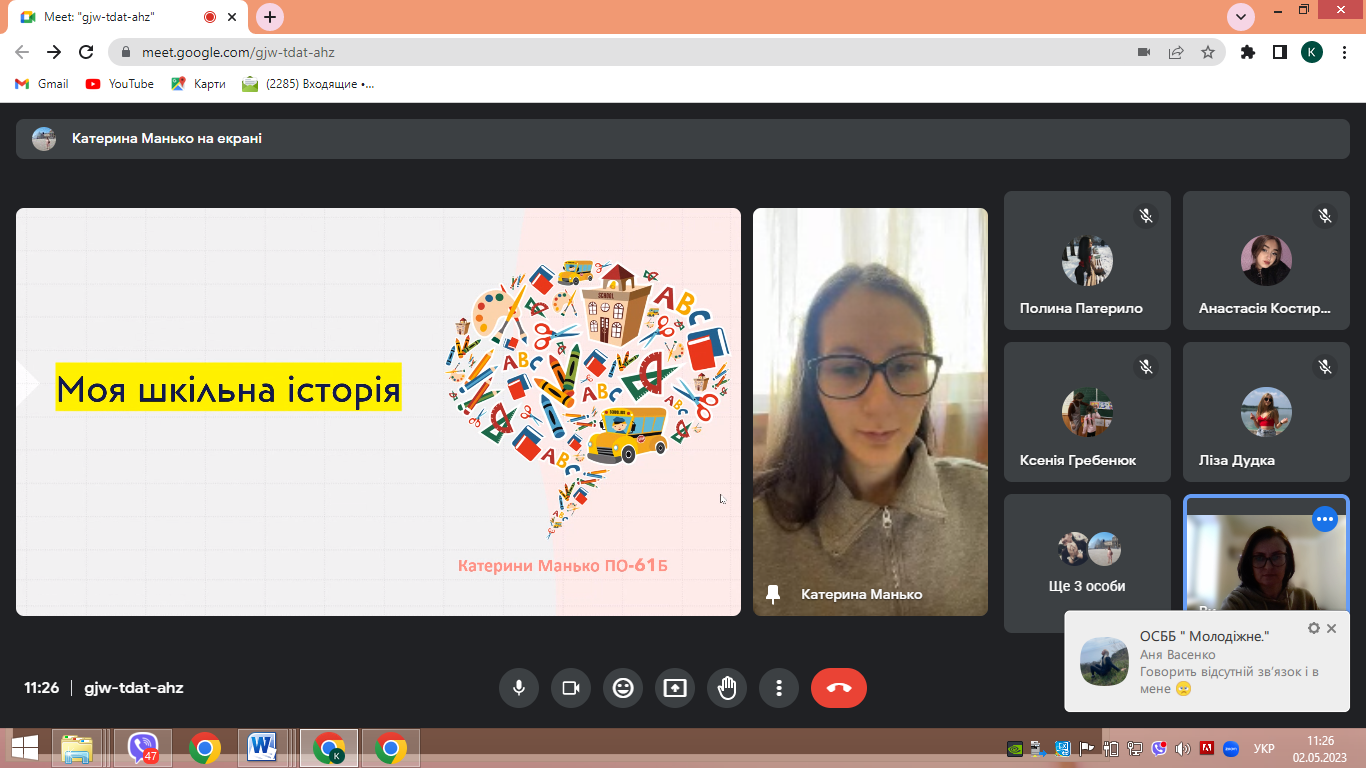Expand the tab search chevron
Screen dimensions: 1366x768
(1241, 17)
